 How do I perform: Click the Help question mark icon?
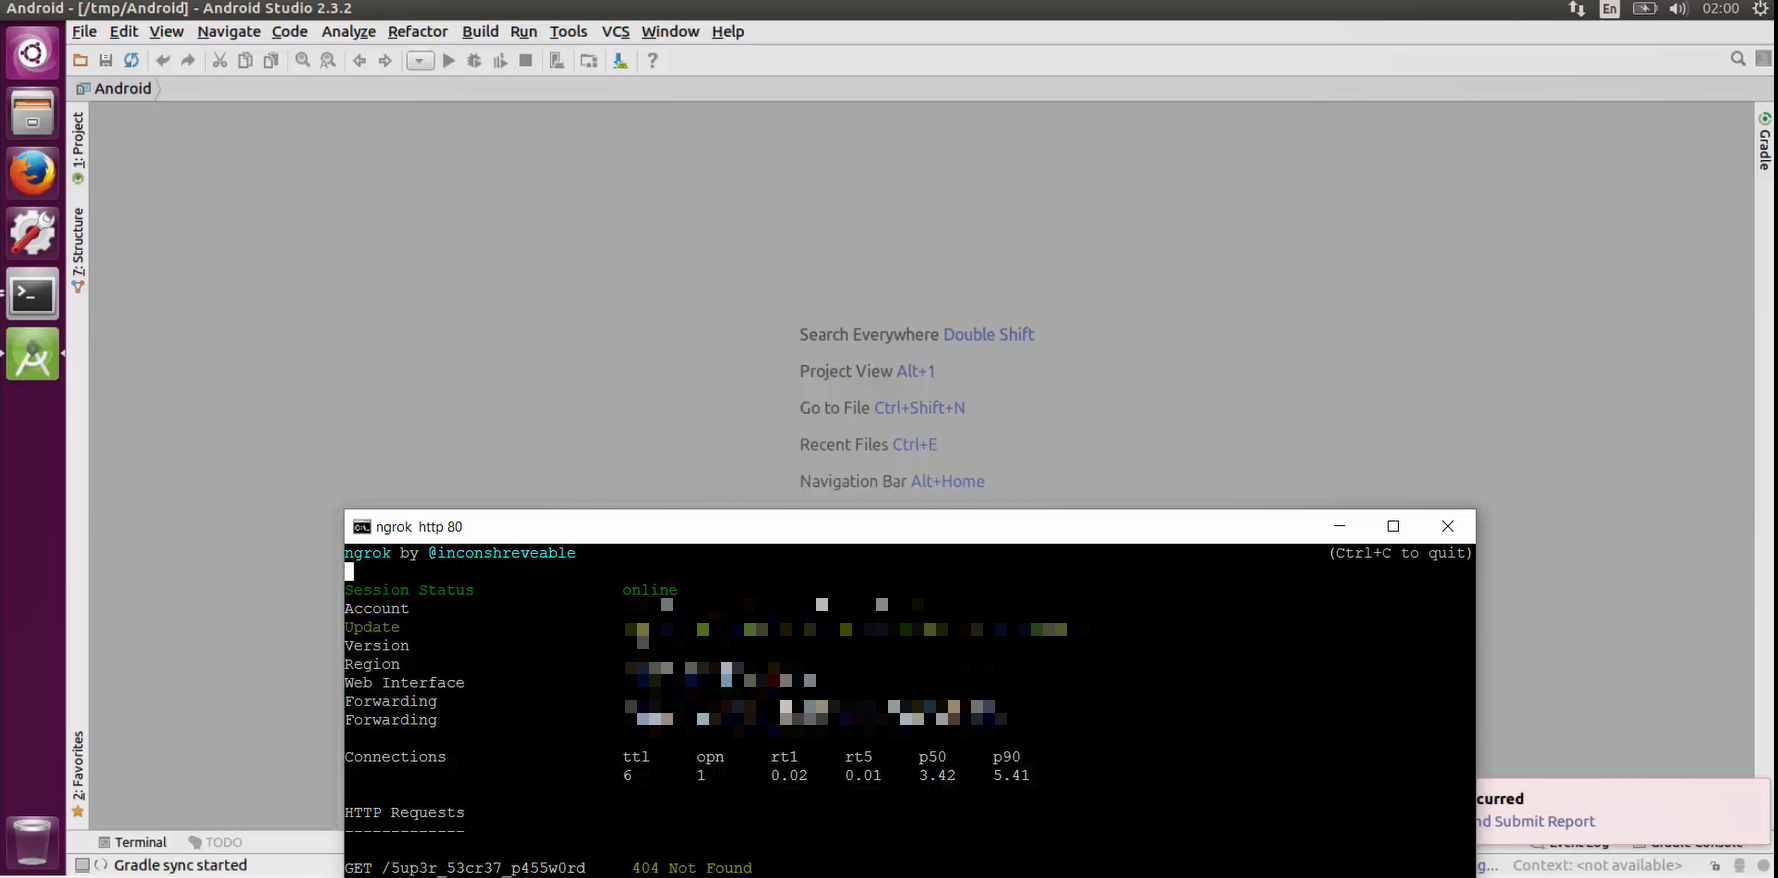(x=652, y=61)
